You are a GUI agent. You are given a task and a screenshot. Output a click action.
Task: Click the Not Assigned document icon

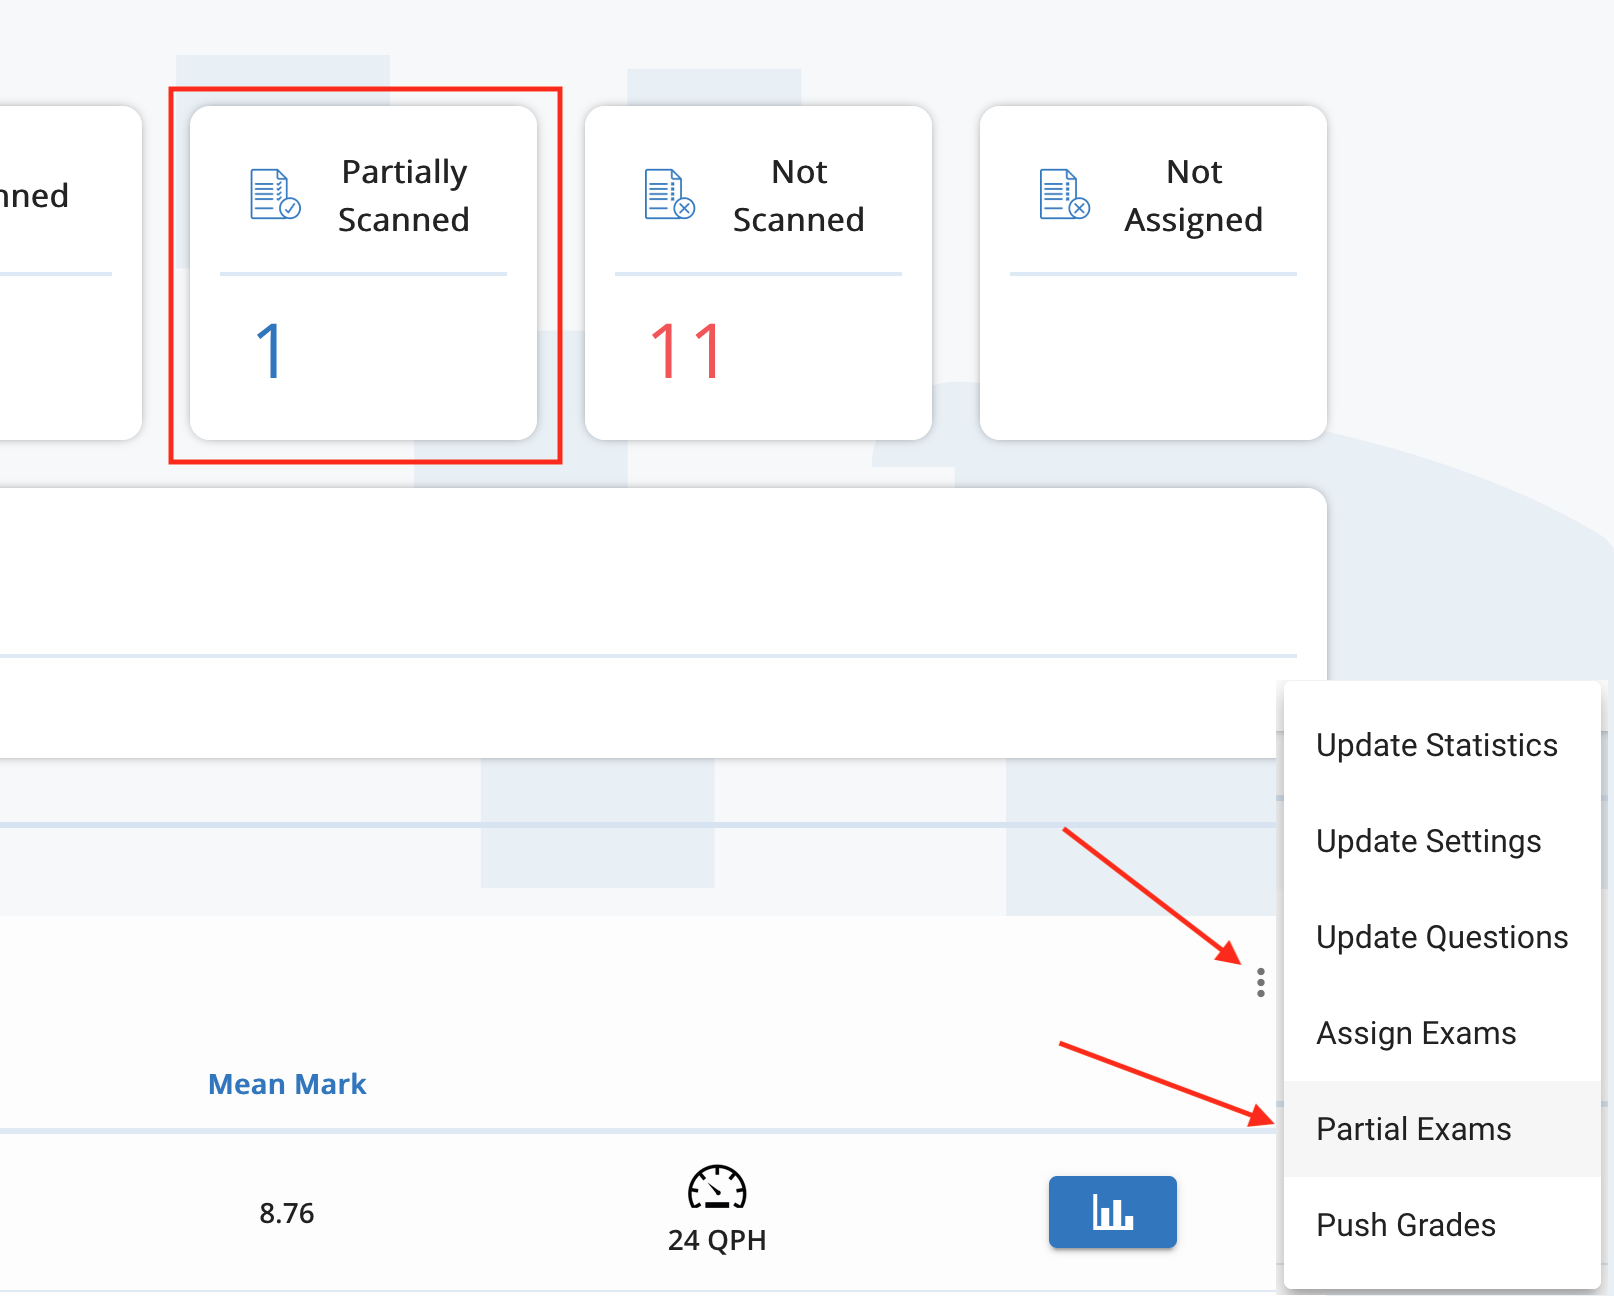[1065, 194]
